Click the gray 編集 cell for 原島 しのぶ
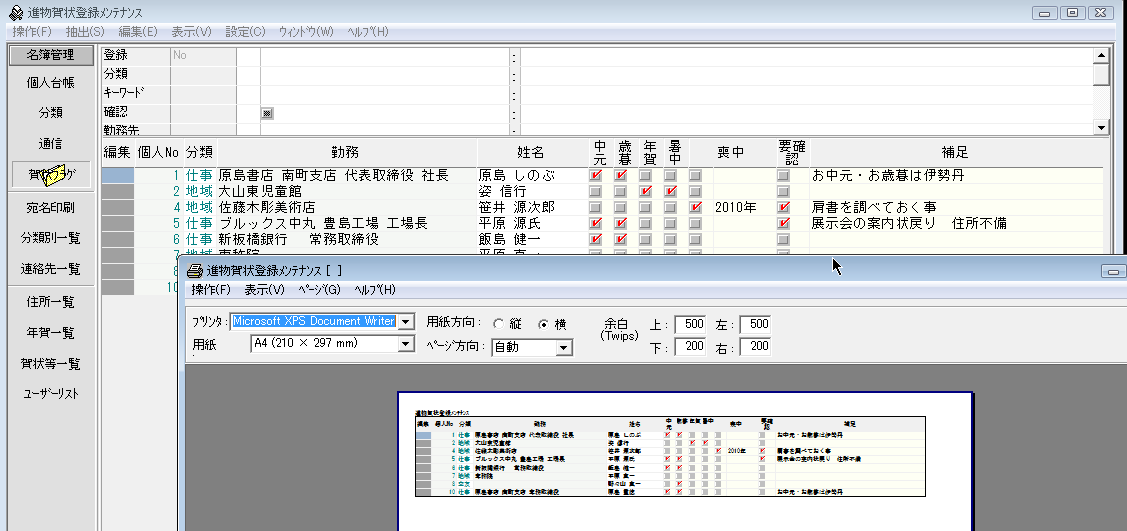 118,175
